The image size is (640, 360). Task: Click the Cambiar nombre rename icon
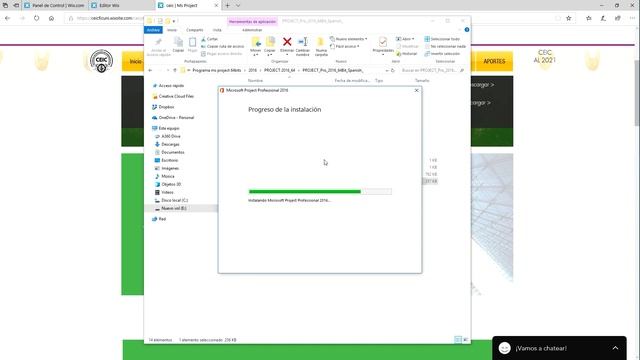302,42
